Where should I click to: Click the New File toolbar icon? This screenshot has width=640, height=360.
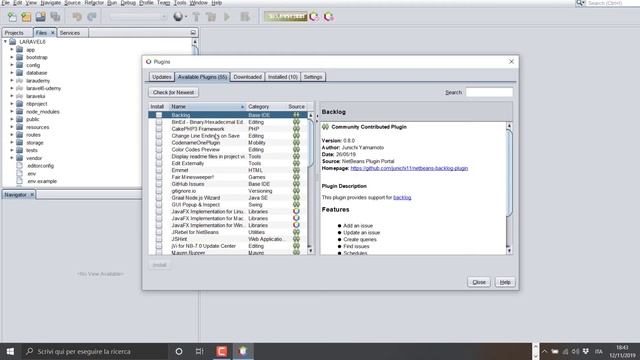[12, 17]
